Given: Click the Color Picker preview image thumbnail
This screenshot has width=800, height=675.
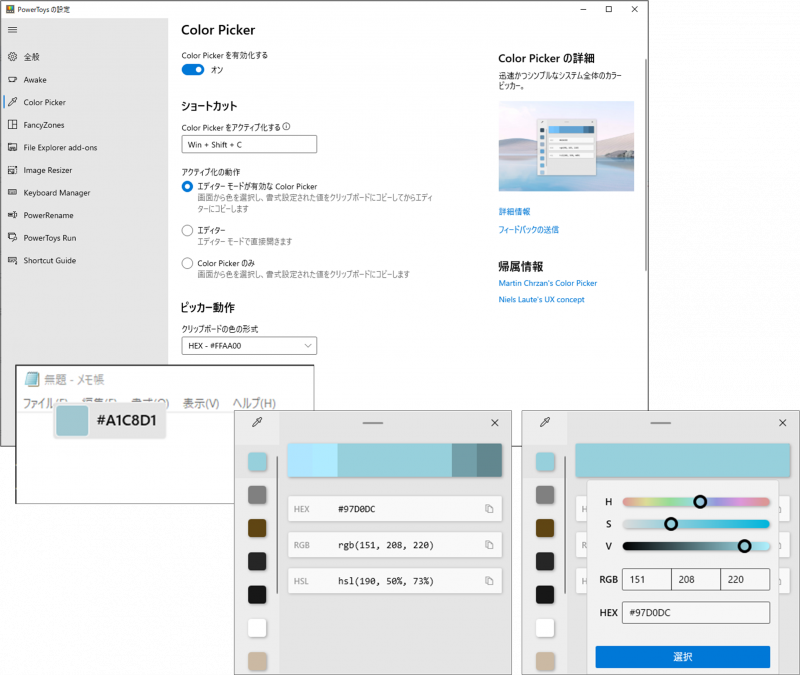Looking at the screenshot, I should point(566,146).
